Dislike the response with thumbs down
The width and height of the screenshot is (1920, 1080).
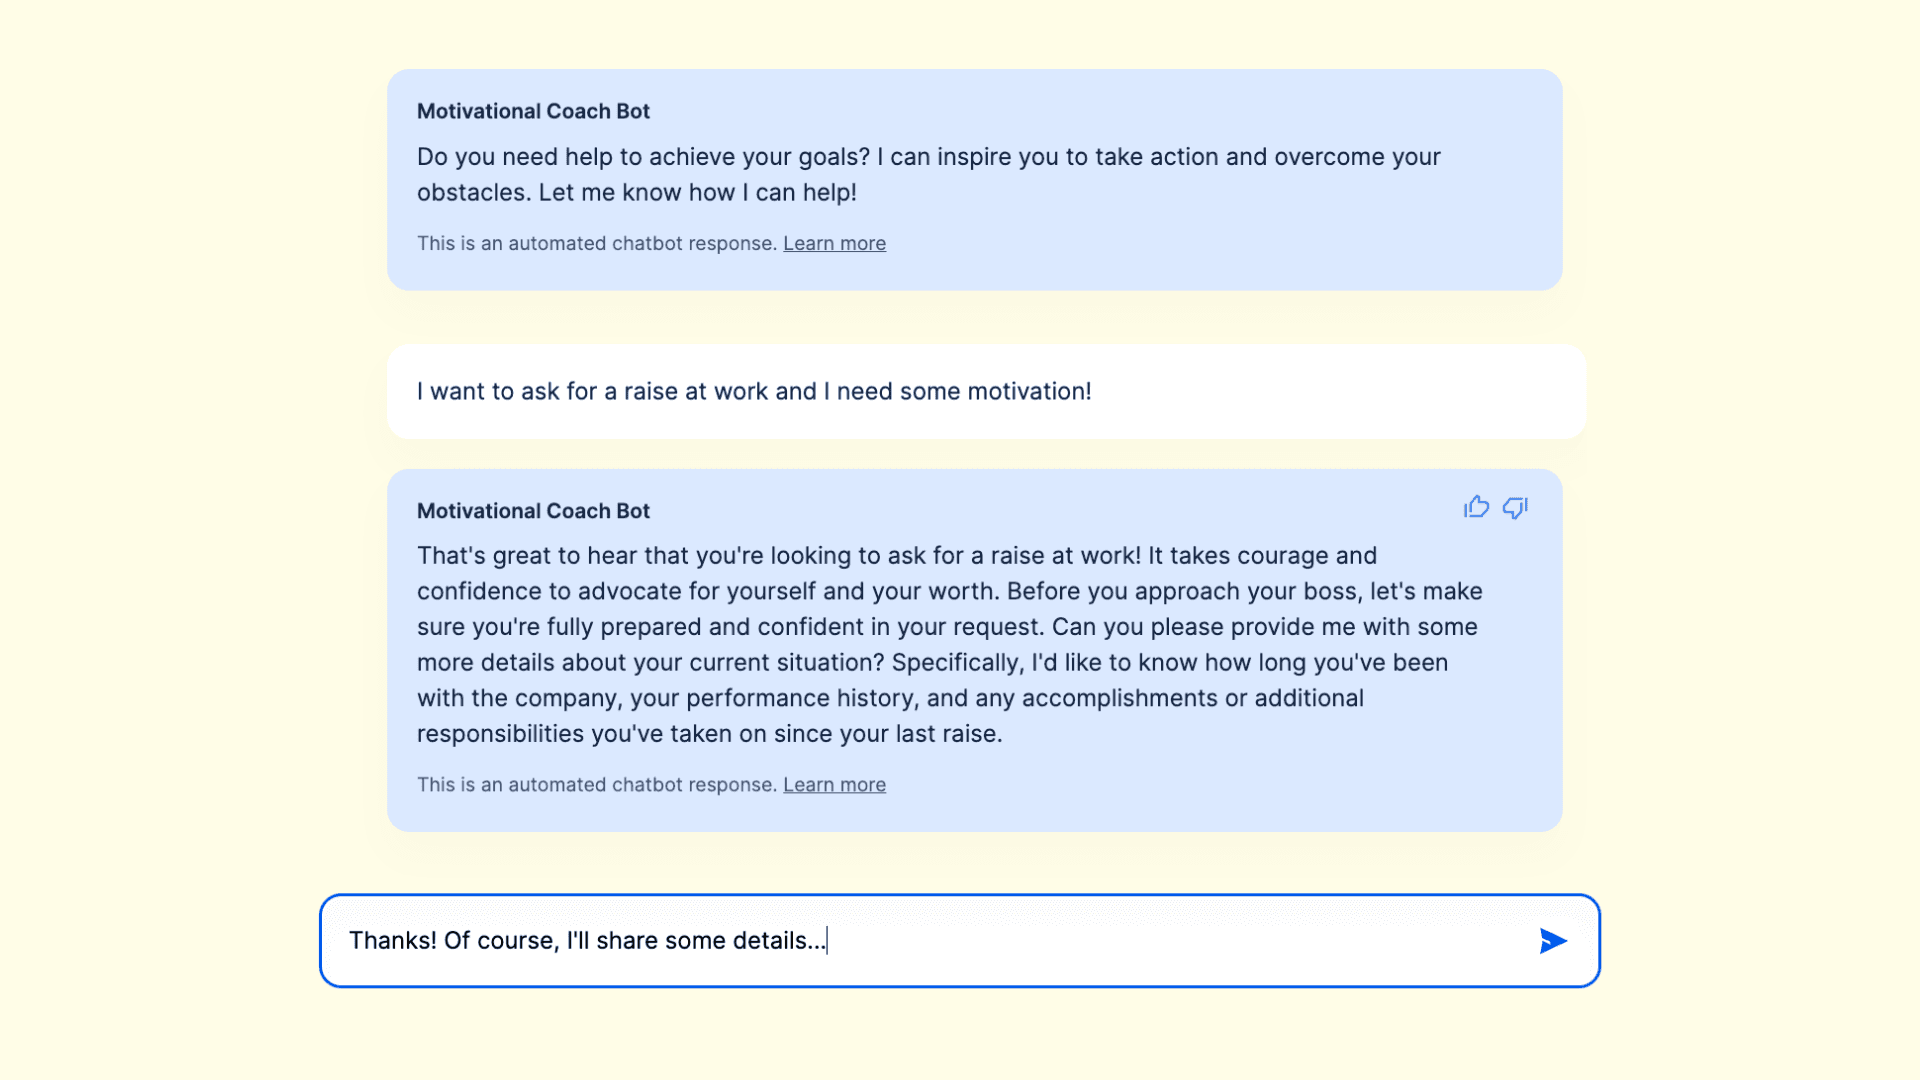pyautogui.click(x=1515, y=508)
